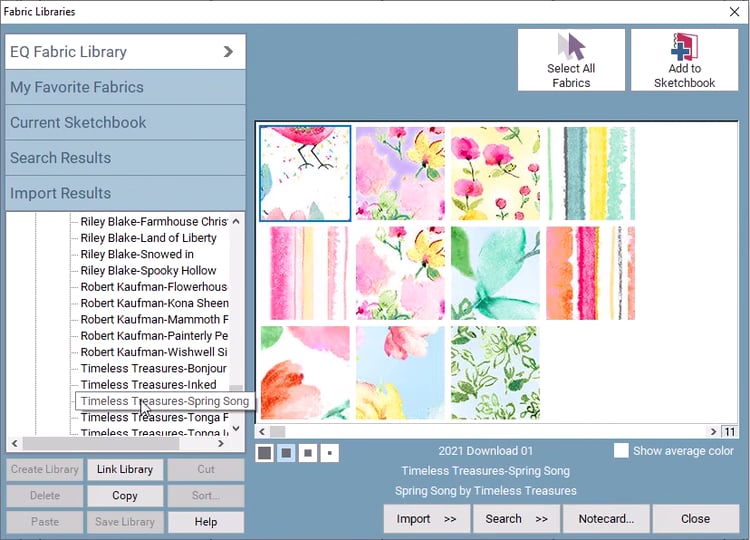This screenshot has width=750, height=540.
Task: Open Import Results section
Action: click(125, 193)
